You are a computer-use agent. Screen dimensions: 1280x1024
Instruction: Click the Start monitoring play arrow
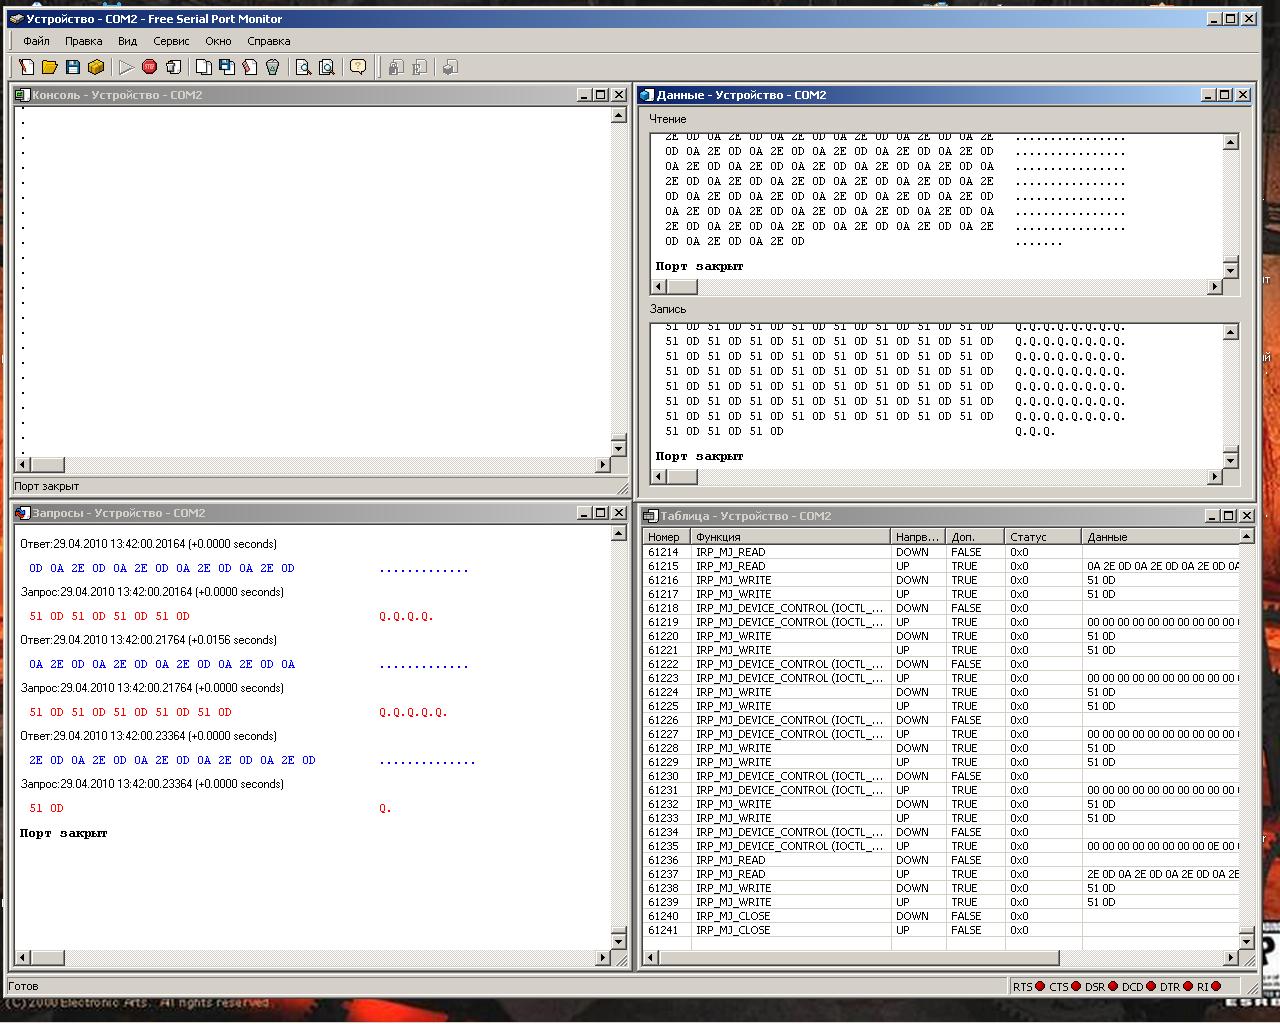[126, 67]
